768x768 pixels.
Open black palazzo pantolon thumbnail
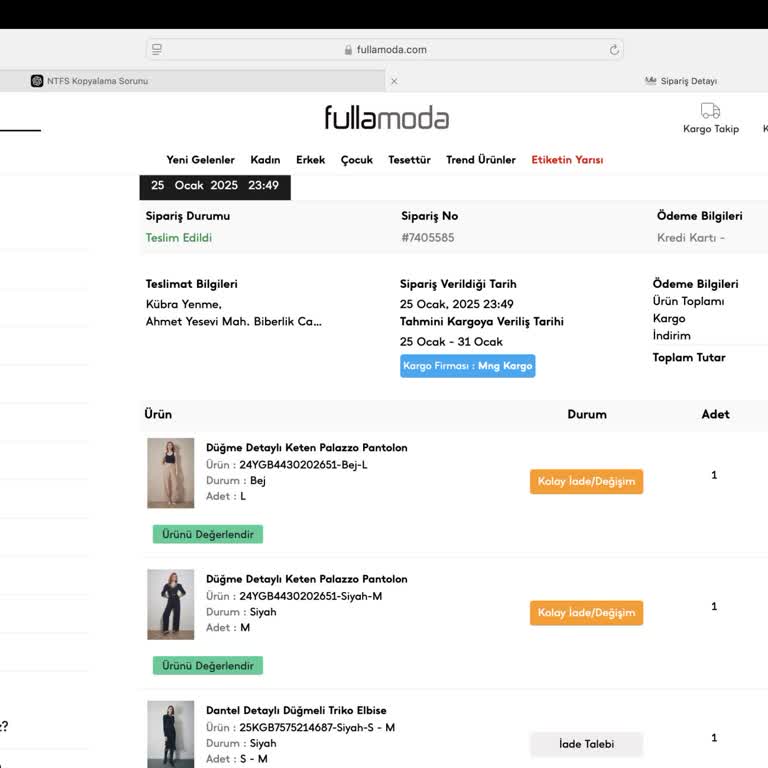pyautogui.click(x=170, y=604)
